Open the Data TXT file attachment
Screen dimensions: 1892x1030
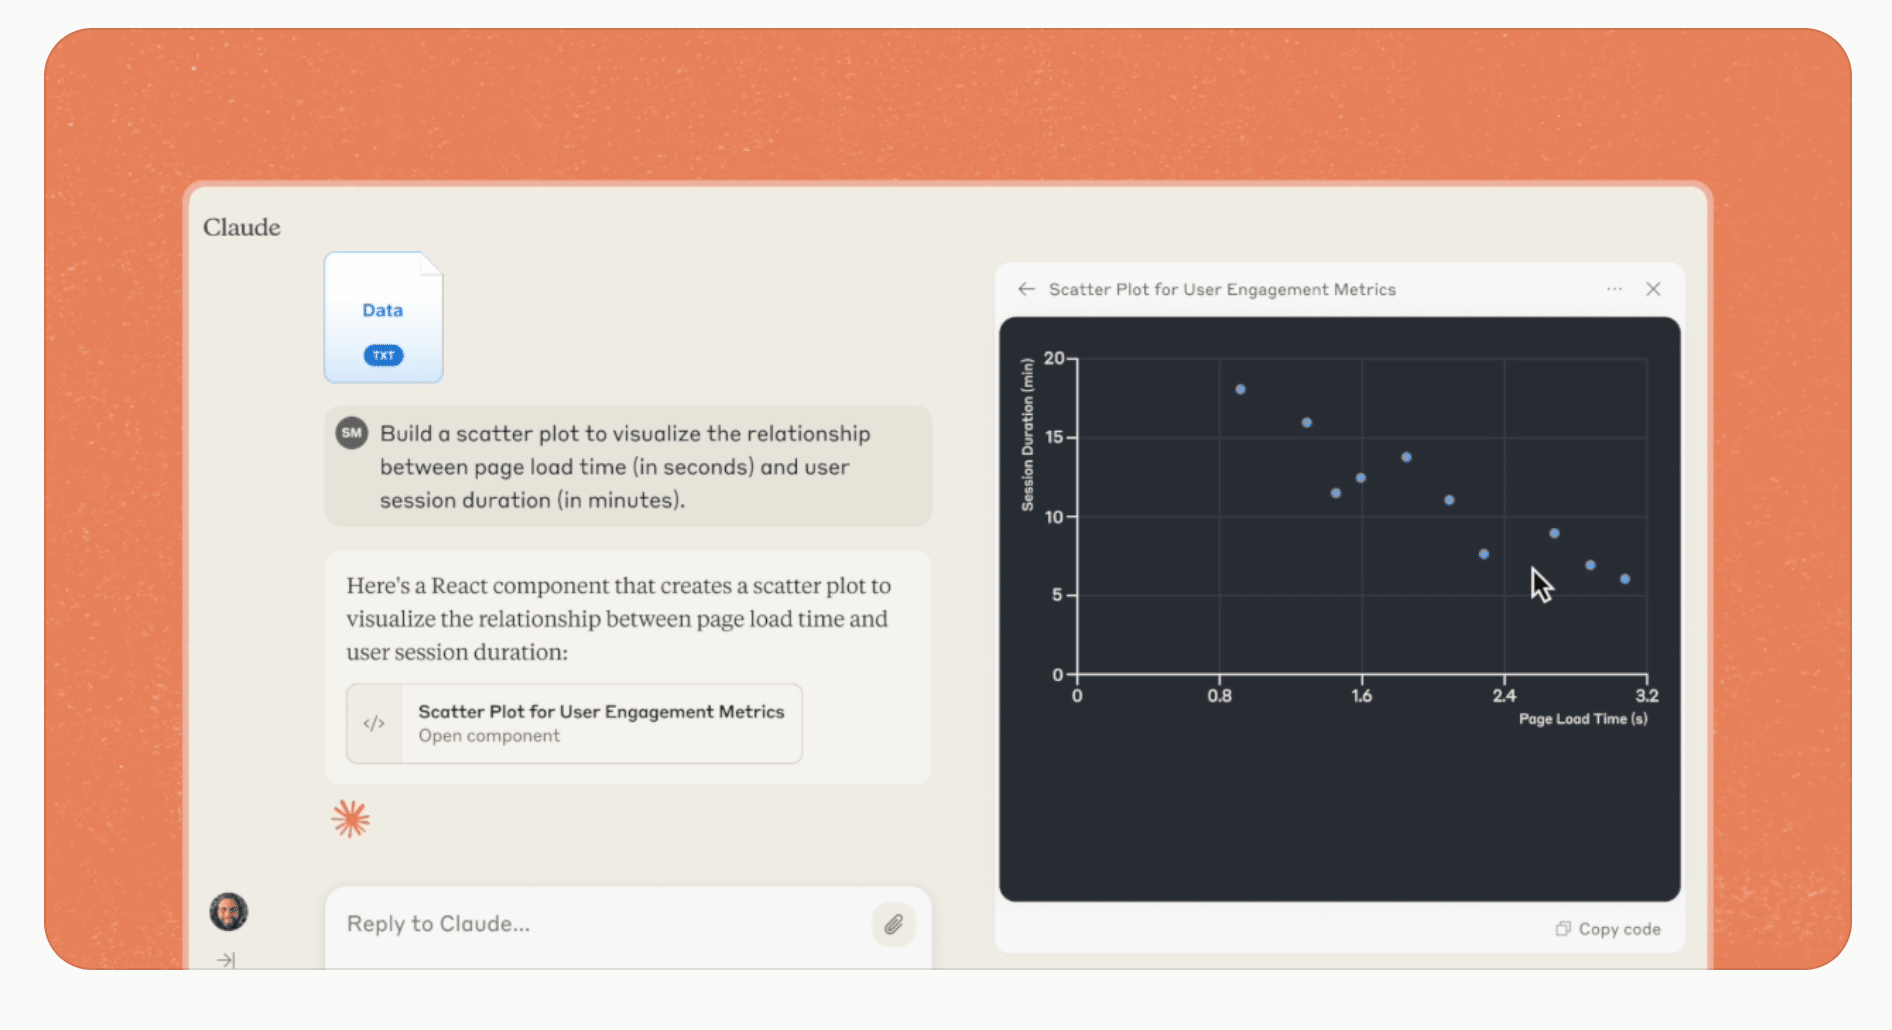383,317
